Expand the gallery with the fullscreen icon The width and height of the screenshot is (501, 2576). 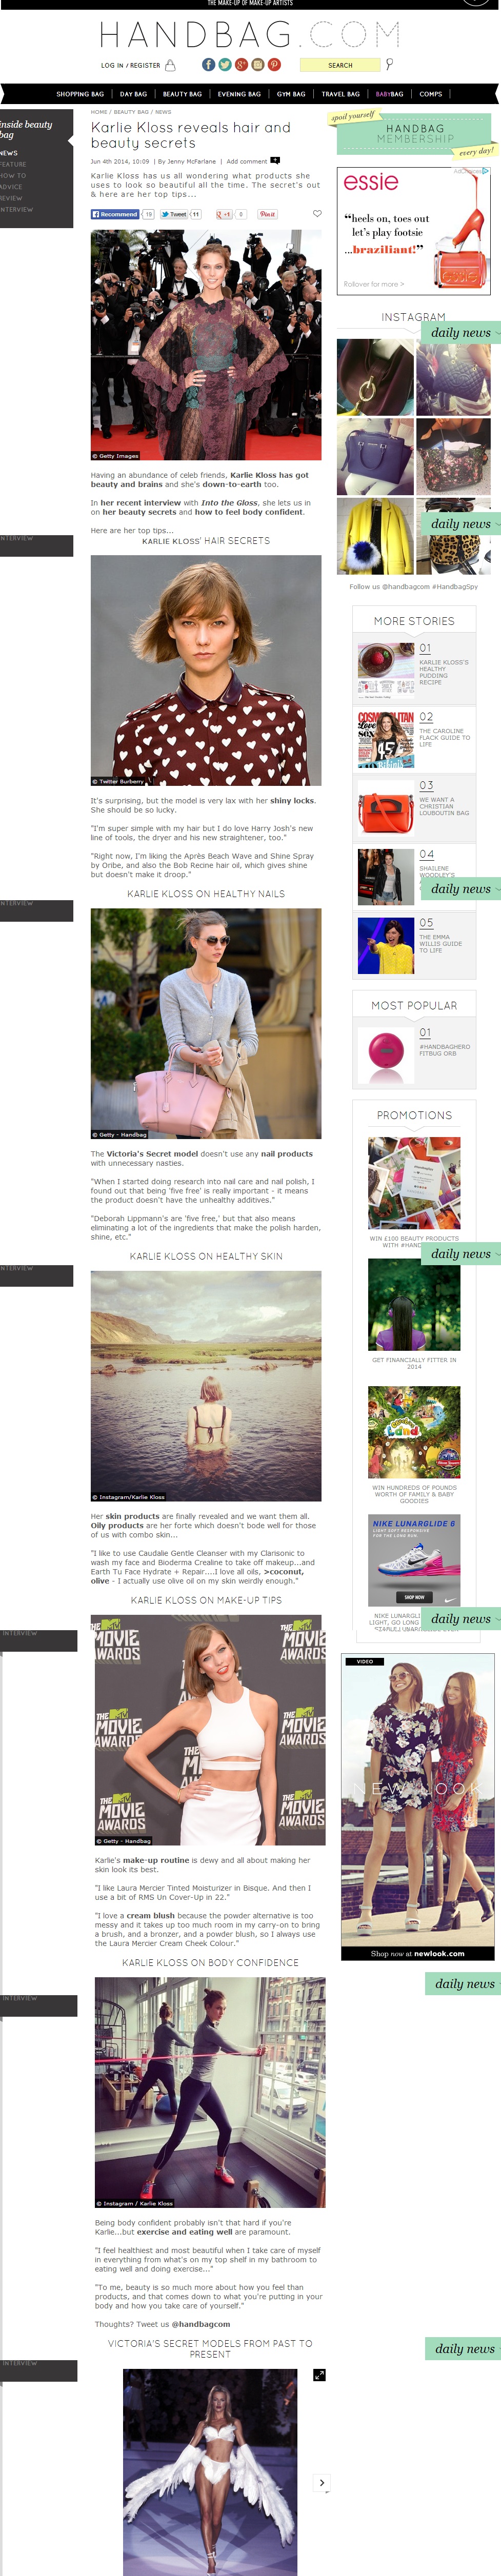point(319,2374)
